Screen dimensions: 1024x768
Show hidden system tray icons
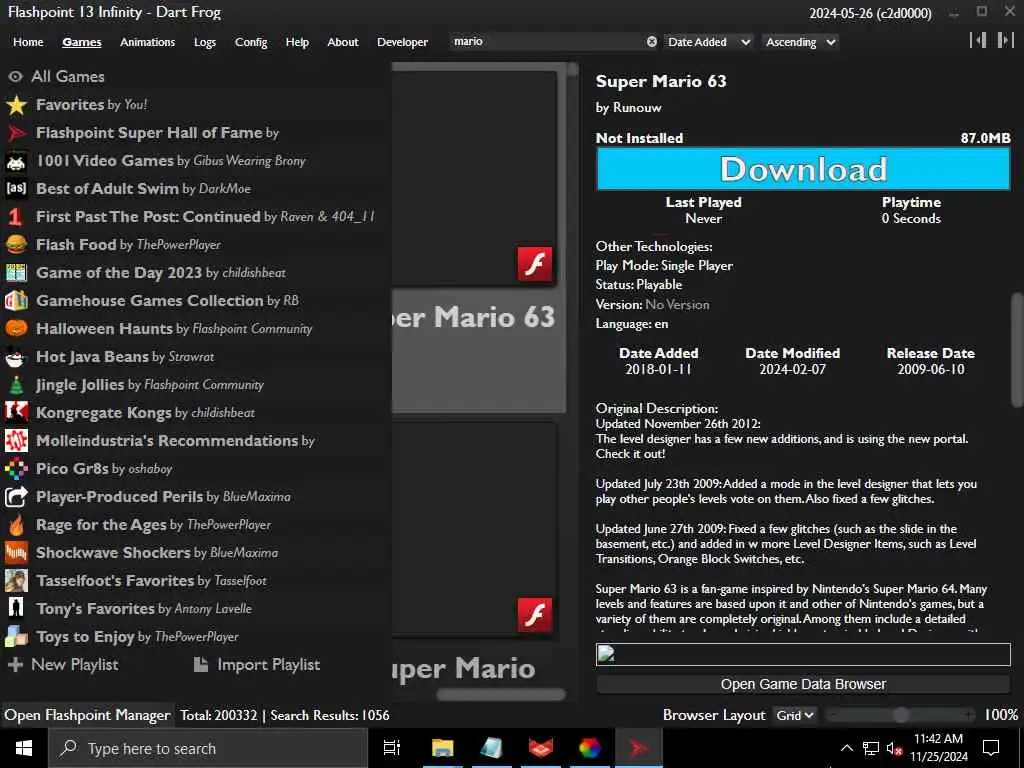[846, 748]
